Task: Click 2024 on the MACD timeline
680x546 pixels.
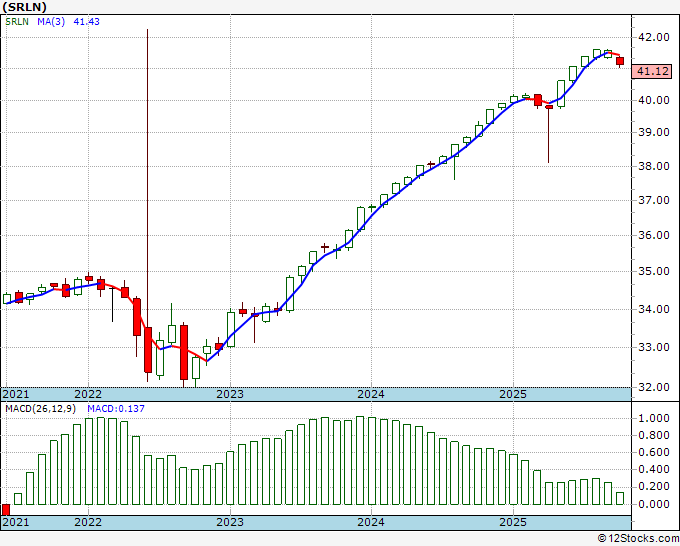Action: (371, 522)
